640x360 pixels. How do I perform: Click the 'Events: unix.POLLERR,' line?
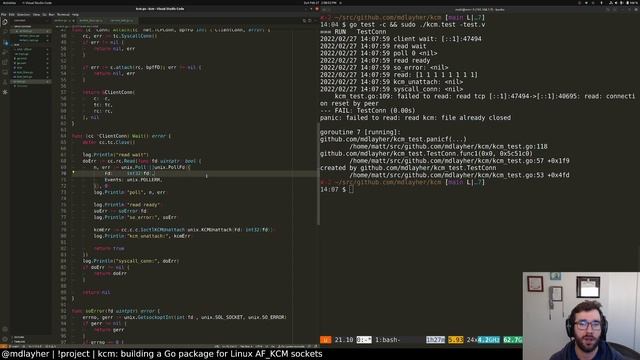click(x=133, y=180)
